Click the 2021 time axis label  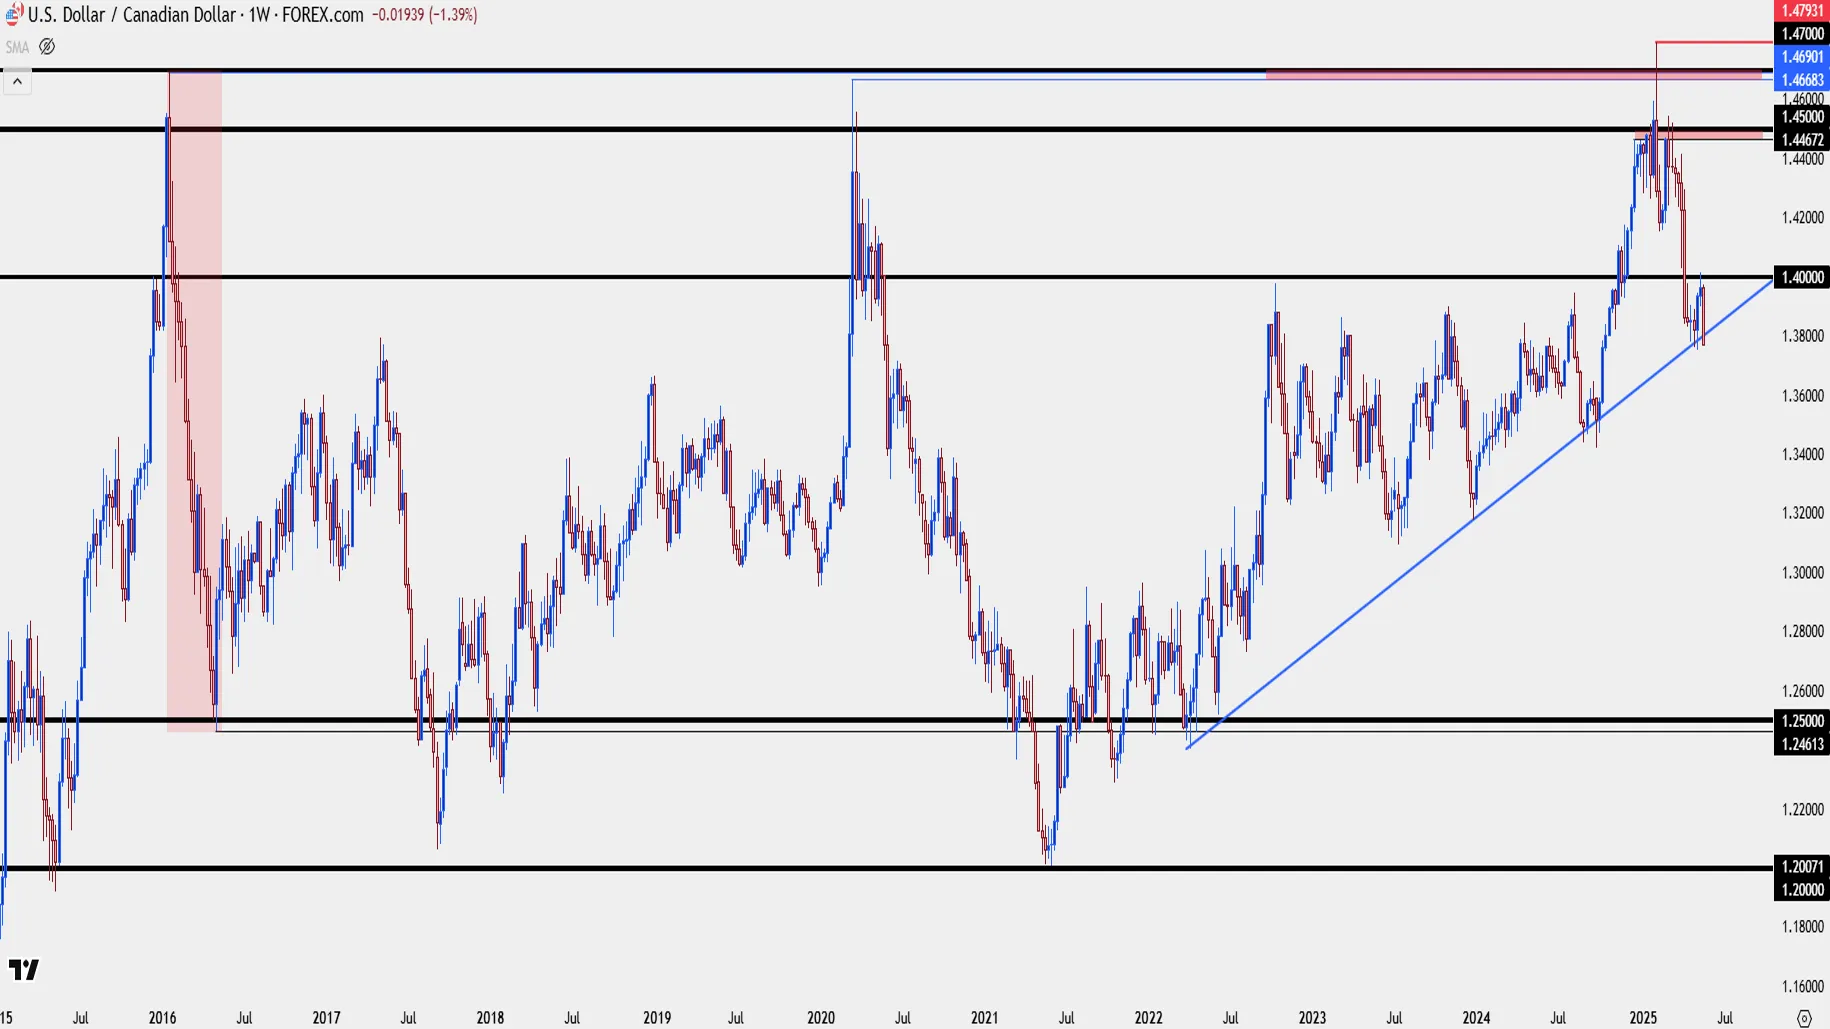point(985,1018)
